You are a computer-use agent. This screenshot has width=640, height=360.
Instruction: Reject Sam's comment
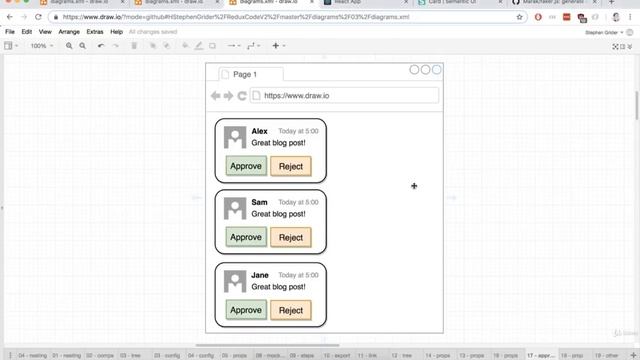click(291, 237)
